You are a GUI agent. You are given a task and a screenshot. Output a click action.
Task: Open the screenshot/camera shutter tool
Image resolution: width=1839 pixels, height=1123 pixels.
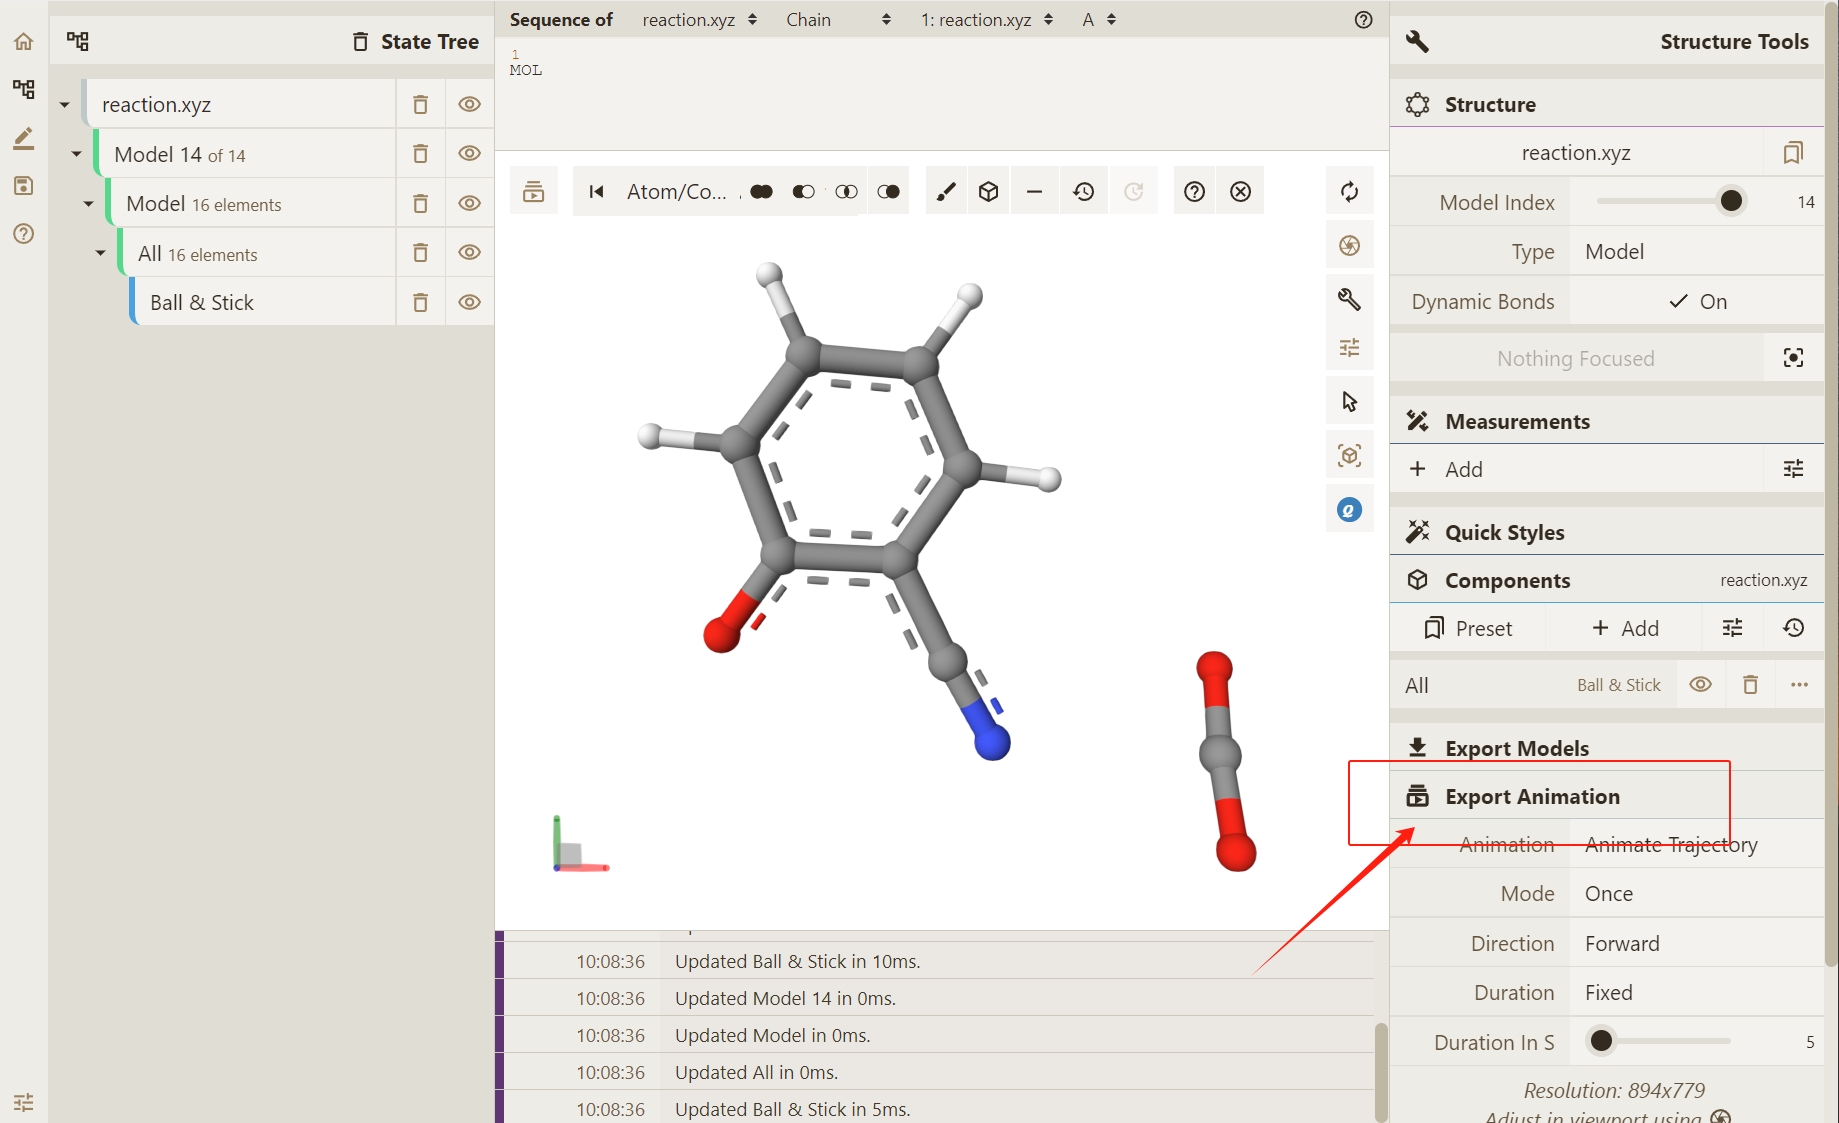(1349, 246)
